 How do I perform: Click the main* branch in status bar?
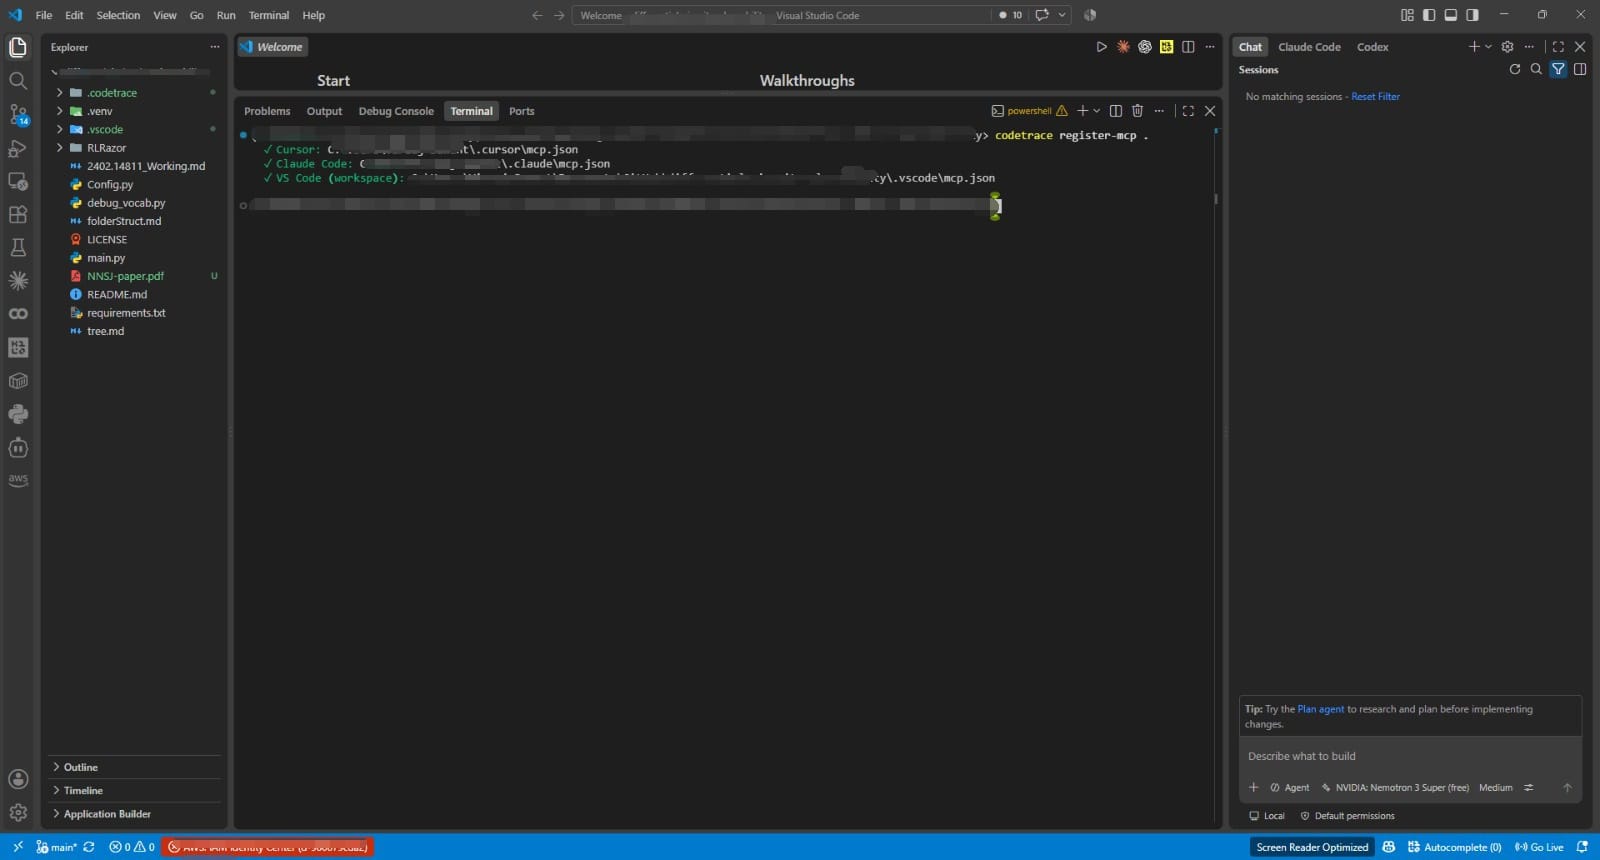[x=57, y=847]
